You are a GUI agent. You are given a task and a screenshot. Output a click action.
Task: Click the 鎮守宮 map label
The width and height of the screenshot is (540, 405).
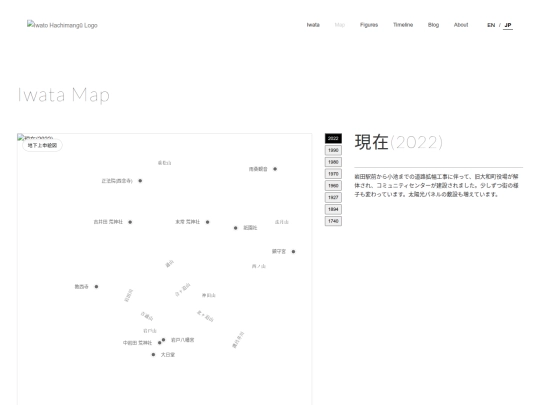point(279,251)
